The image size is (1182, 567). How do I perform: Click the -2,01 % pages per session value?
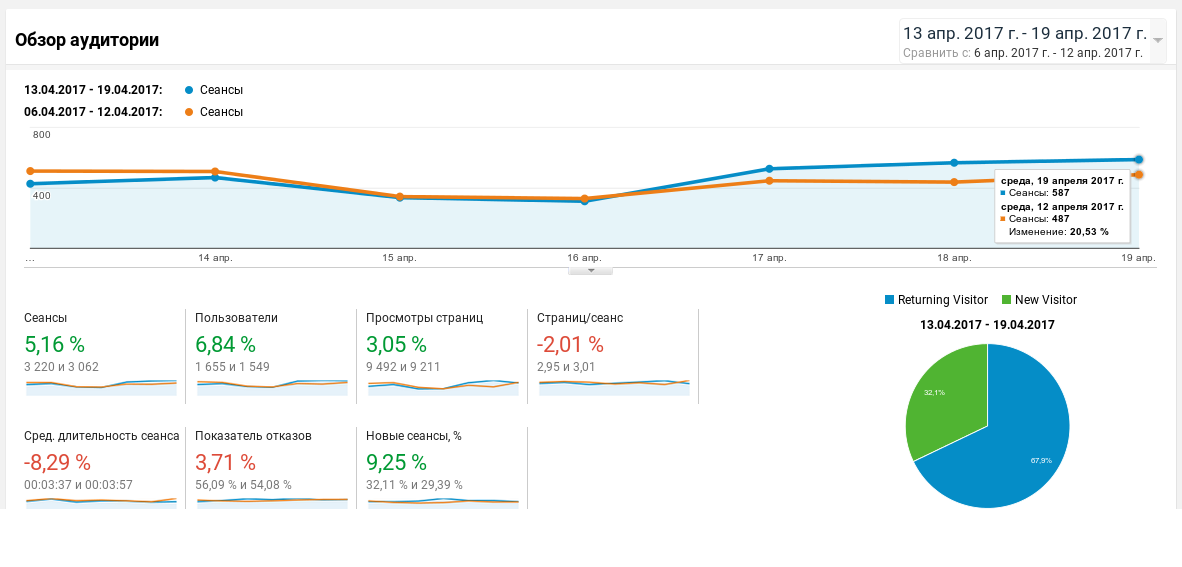click(x=570, y=345)
